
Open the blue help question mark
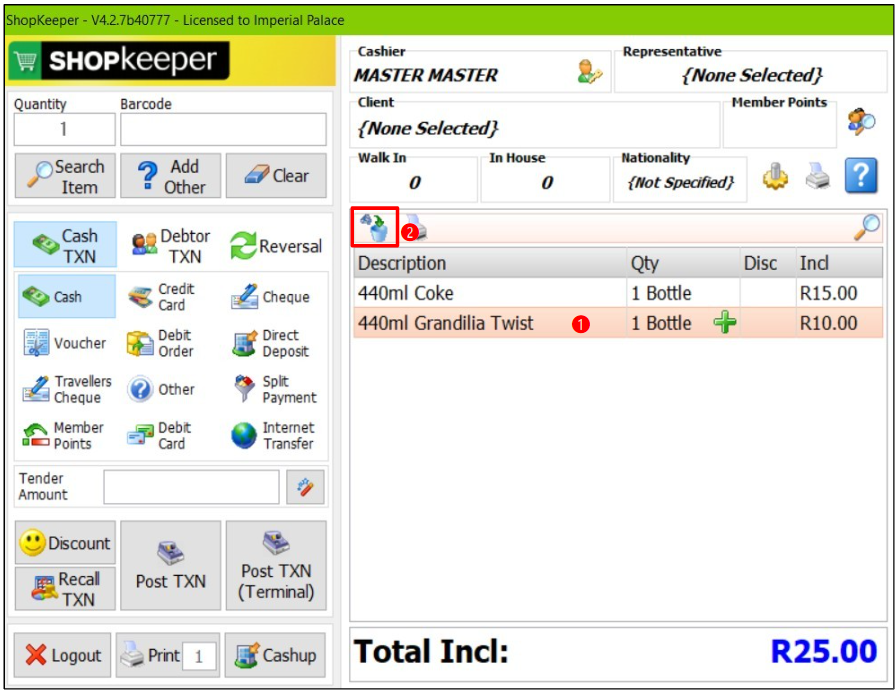861,175
